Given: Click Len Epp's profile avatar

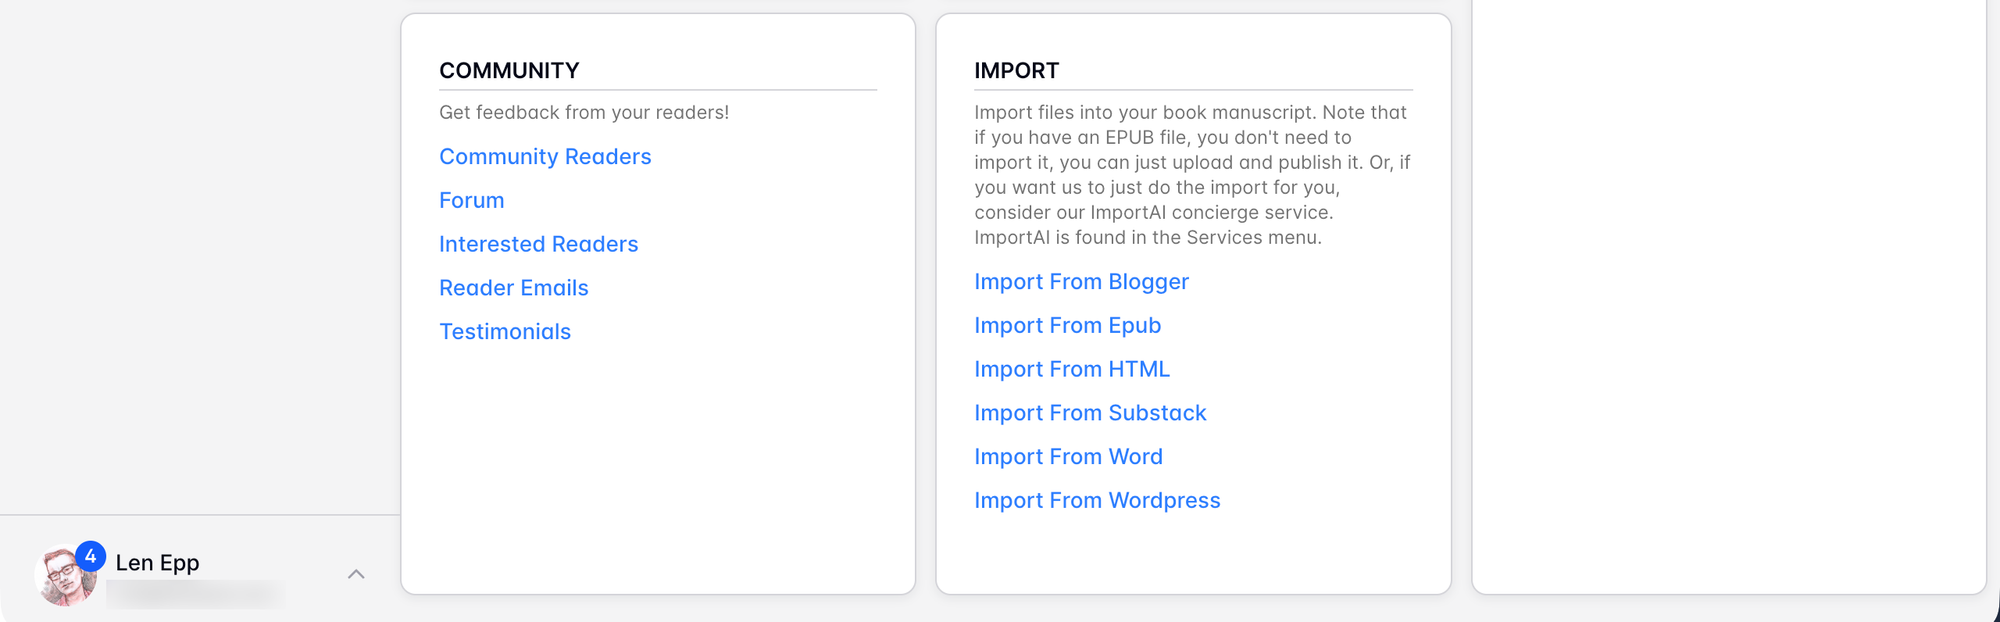Looking at the screenshot, I should [x=62, y=580].
